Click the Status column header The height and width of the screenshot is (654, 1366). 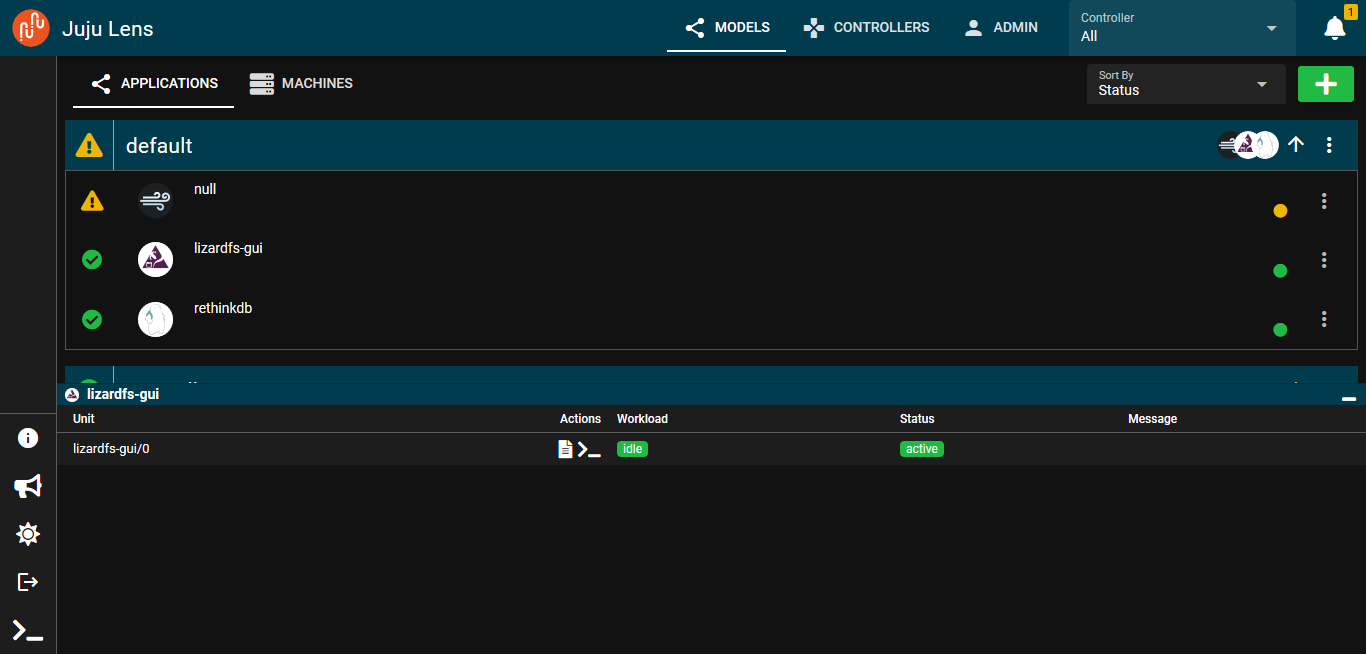917,419
